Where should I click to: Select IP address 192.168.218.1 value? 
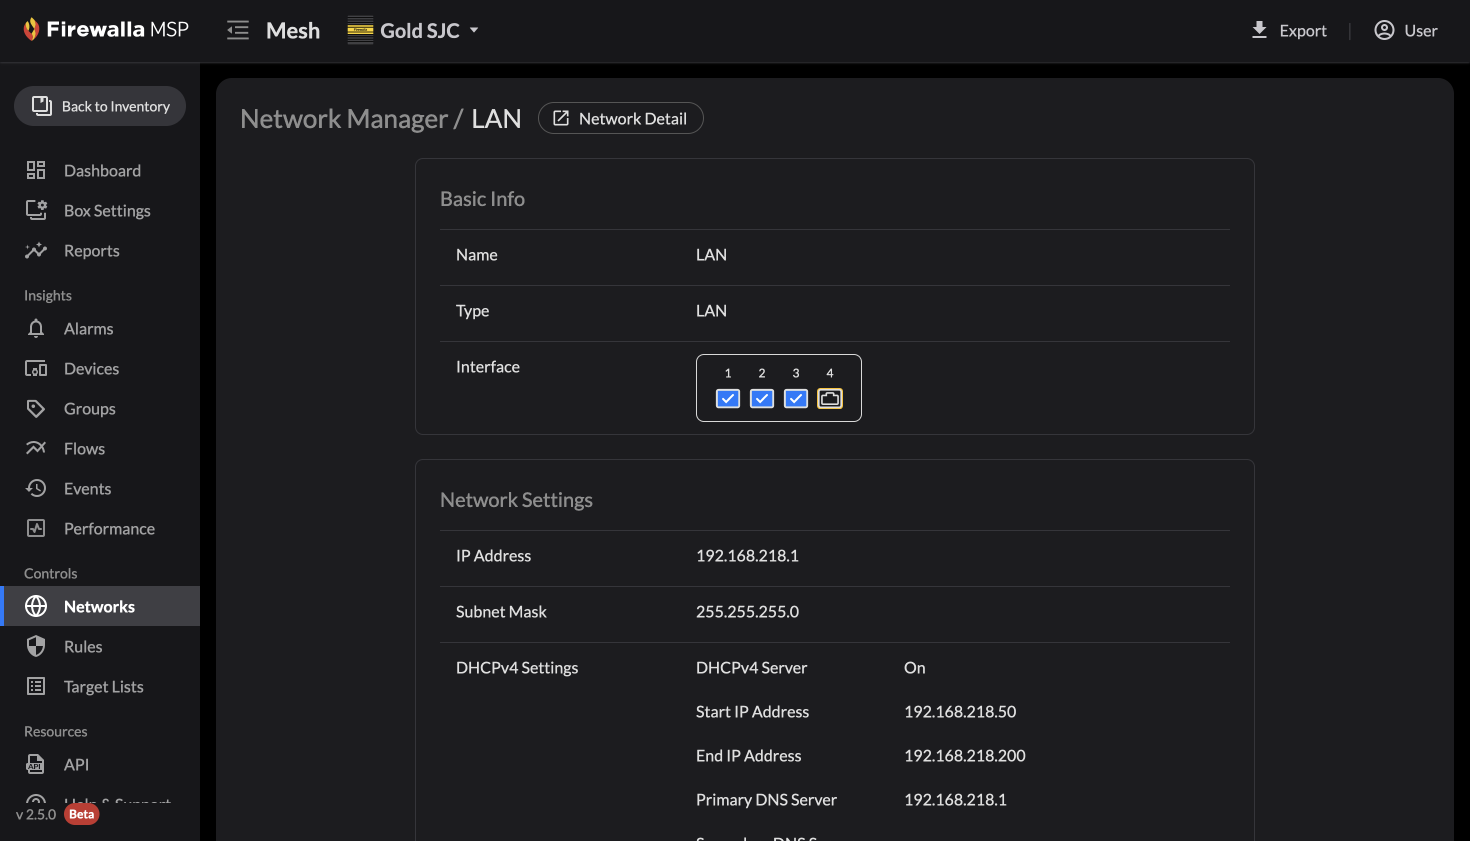point(747,556)
